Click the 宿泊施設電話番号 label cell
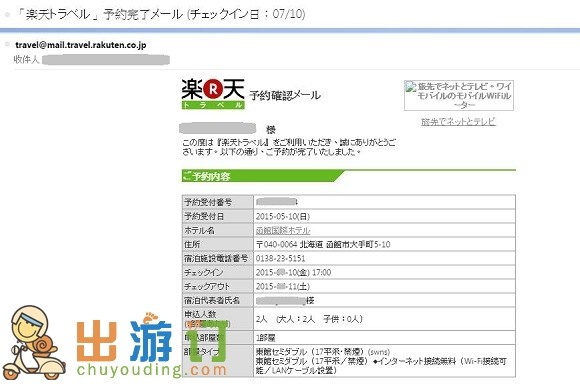 (218, 258)
